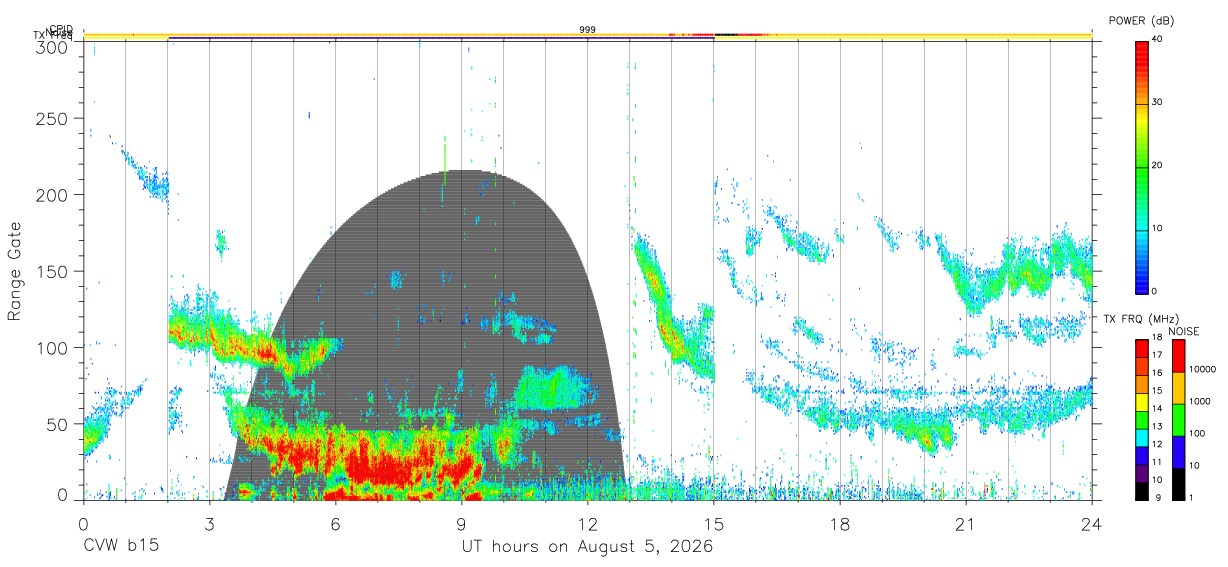Screen dimensions: 1228x567
Task: Click the x-axis tick label "6"
Action: [335, 524]
